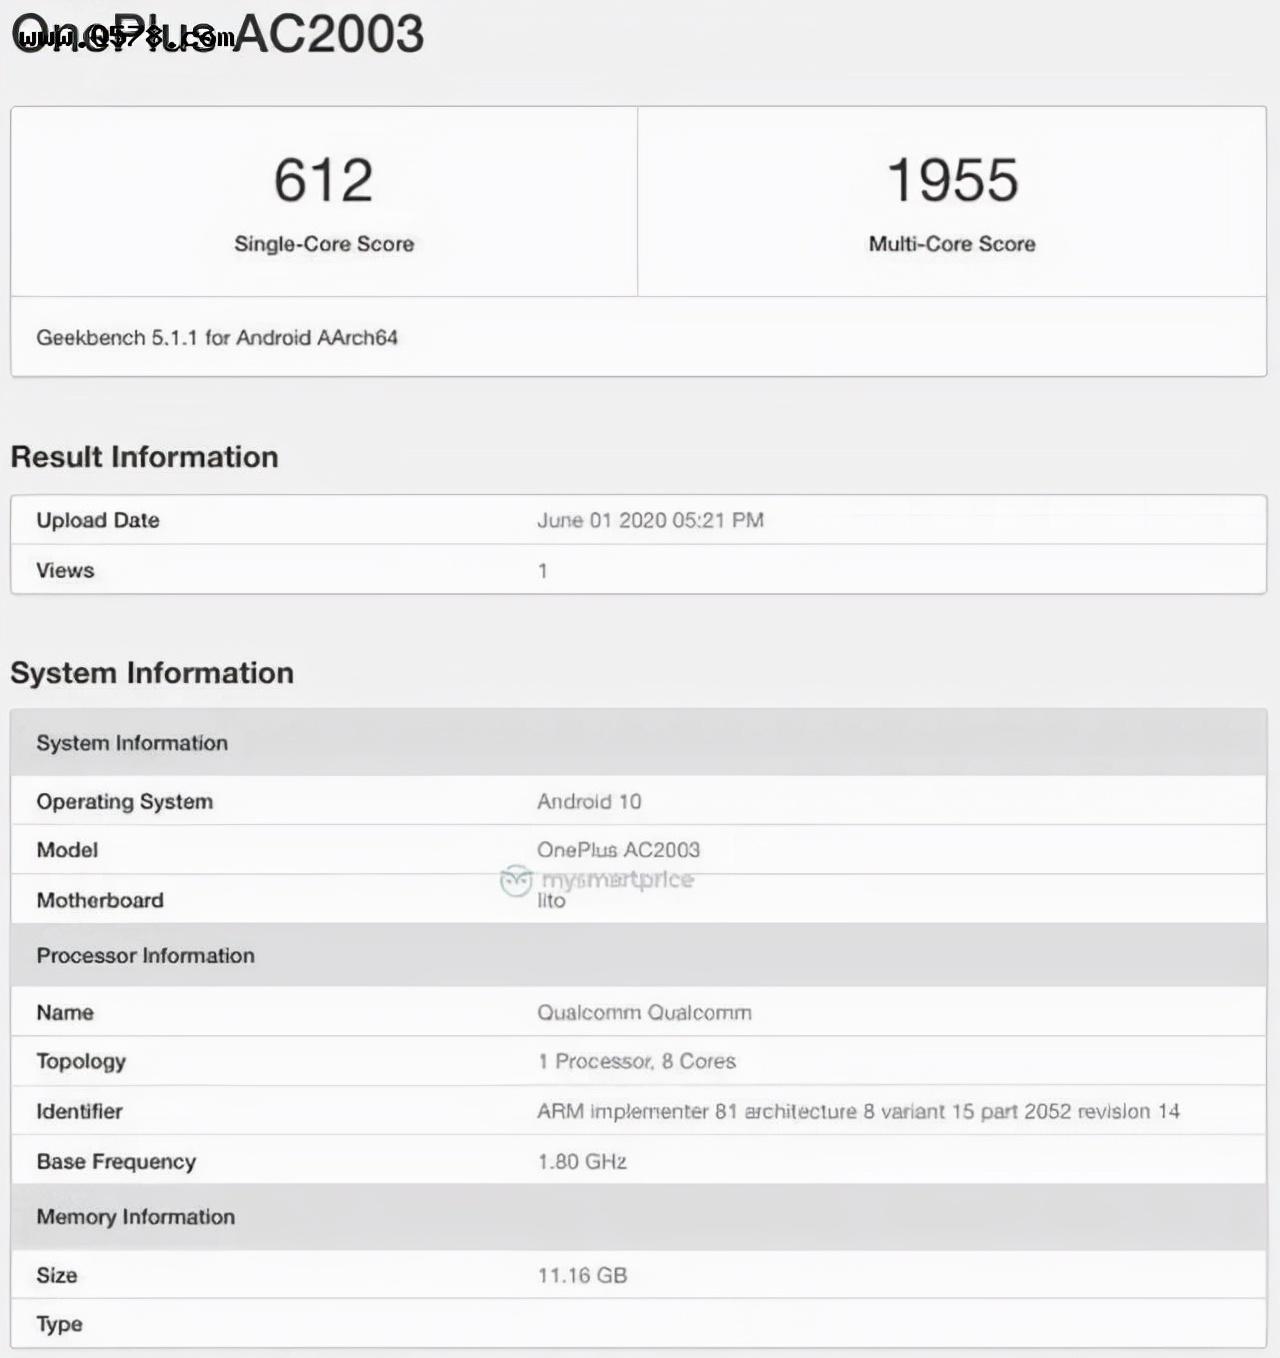
Task: Click the 'OnePlus AC2003' model value
Action: click(x=618, y=850)
